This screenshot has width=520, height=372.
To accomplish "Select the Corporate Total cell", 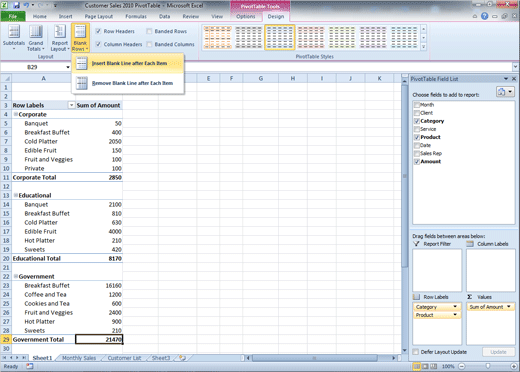I will coord(44,177).
